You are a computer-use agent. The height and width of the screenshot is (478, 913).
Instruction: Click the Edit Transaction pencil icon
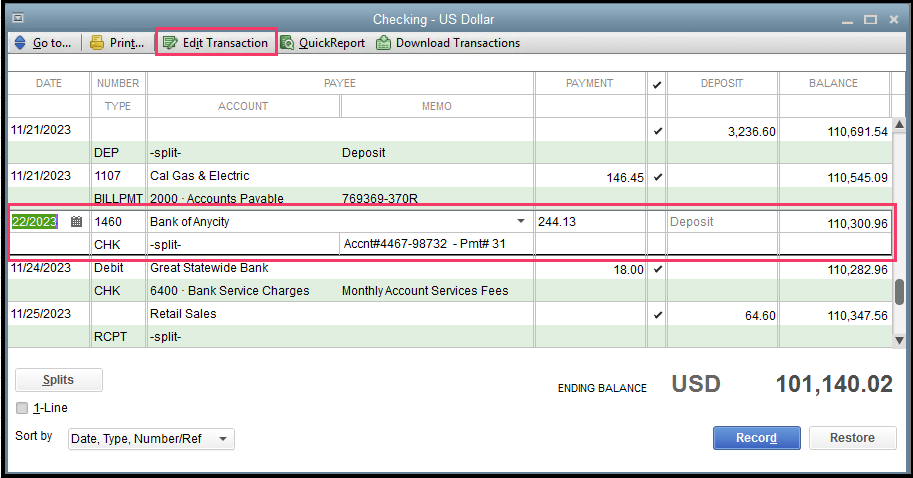point(169,43)
